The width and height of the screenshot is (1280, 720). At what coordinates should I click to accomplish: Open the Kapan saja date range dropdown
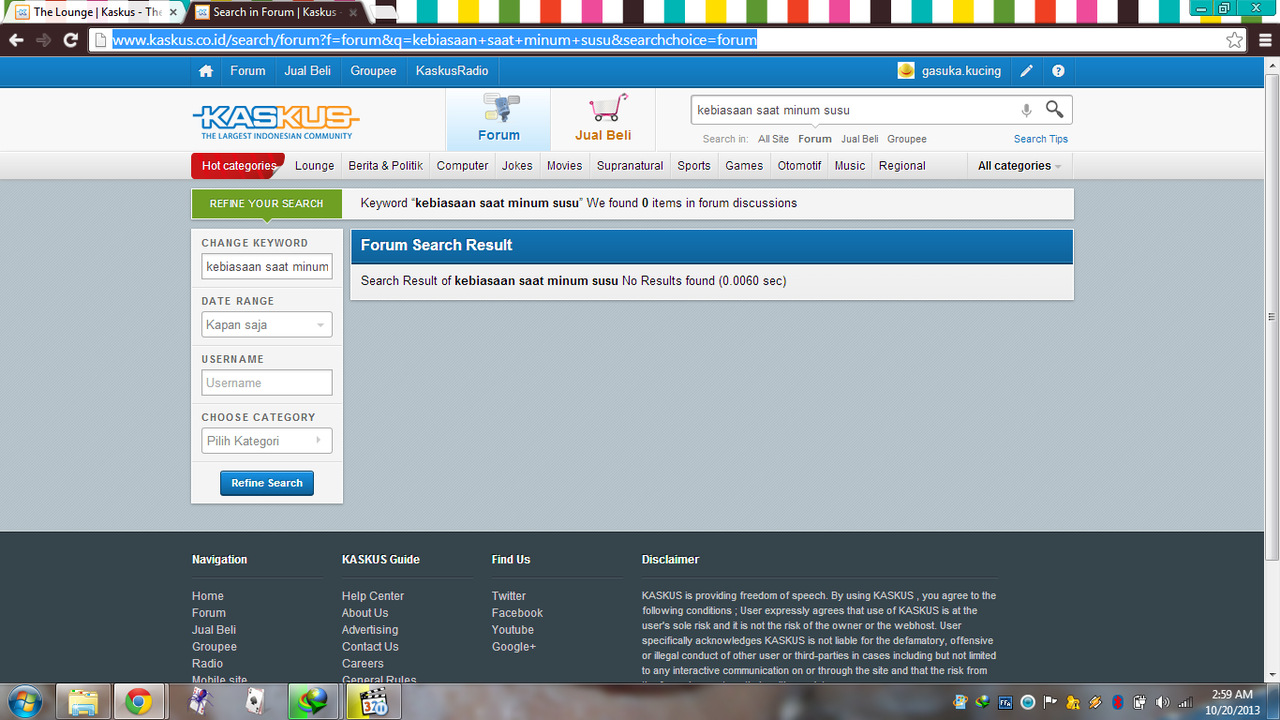click(x=267, y=325)
